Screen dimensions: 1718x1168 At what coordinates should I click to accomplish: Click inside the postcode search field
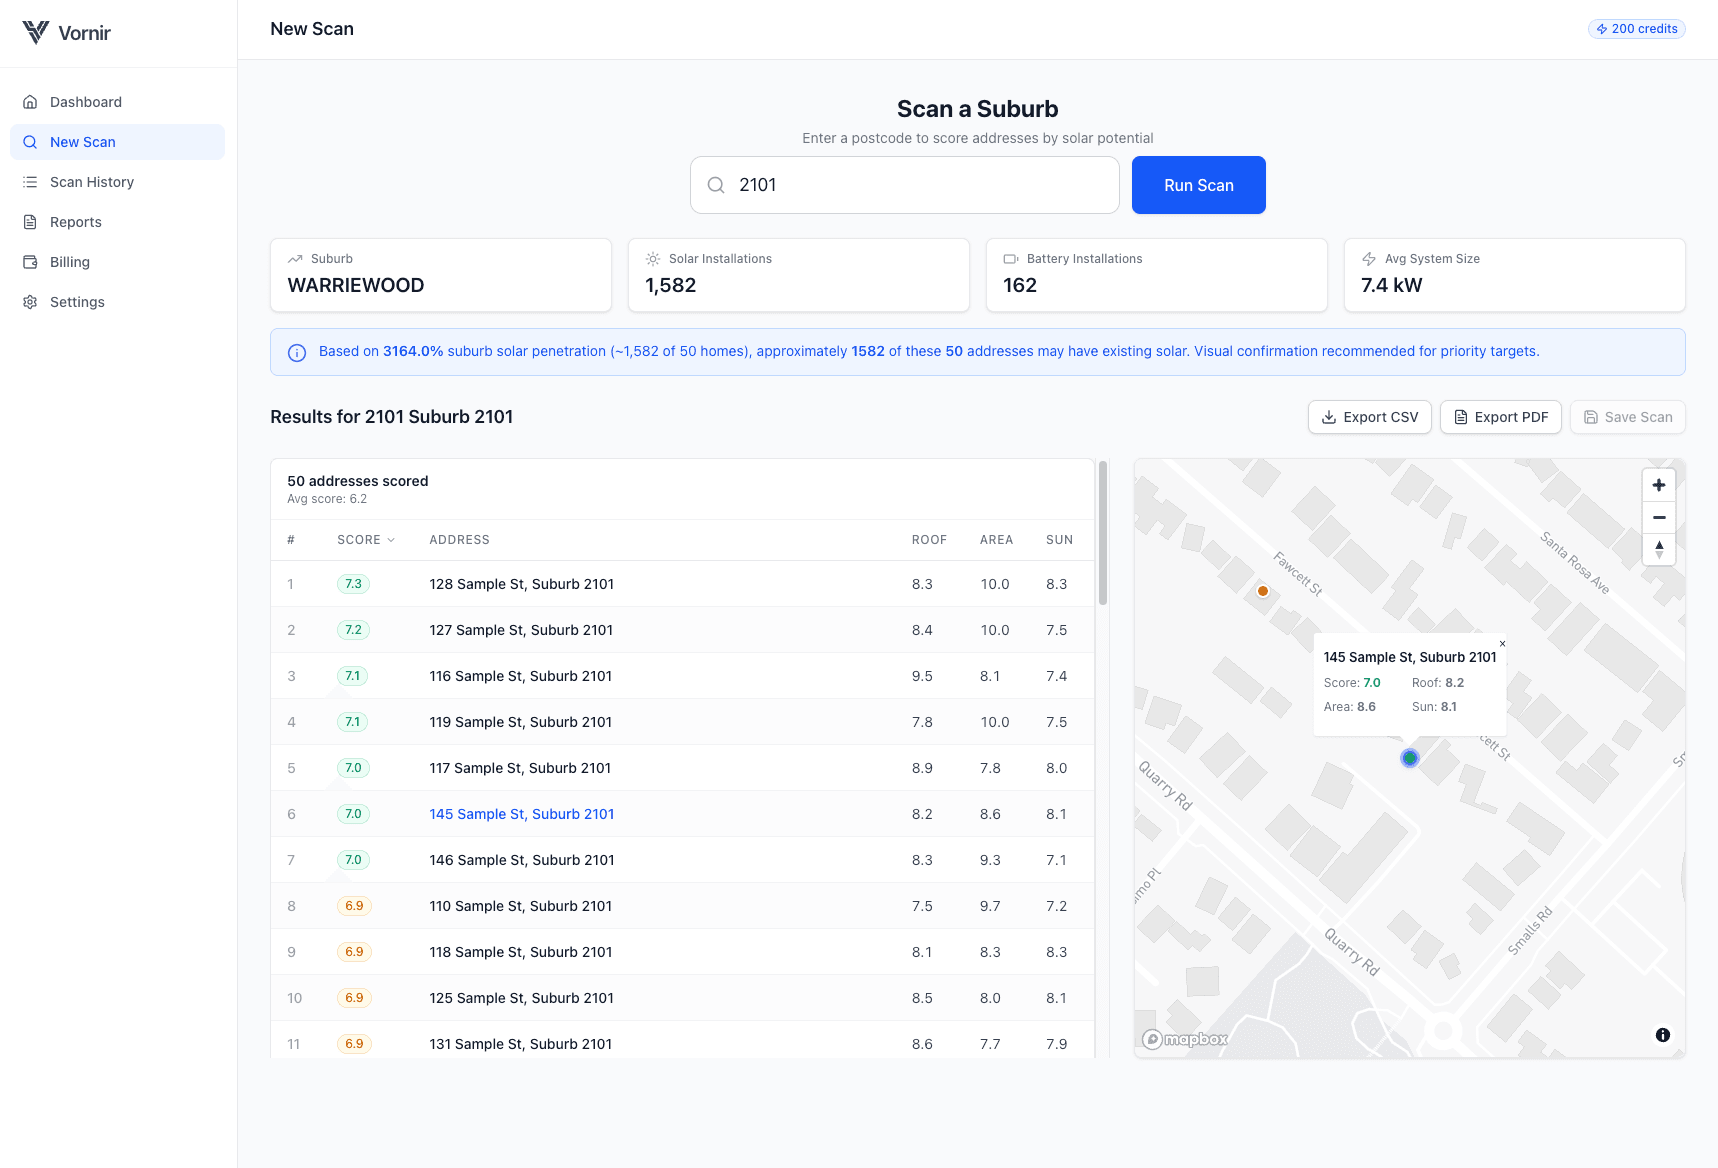point(900,185)
